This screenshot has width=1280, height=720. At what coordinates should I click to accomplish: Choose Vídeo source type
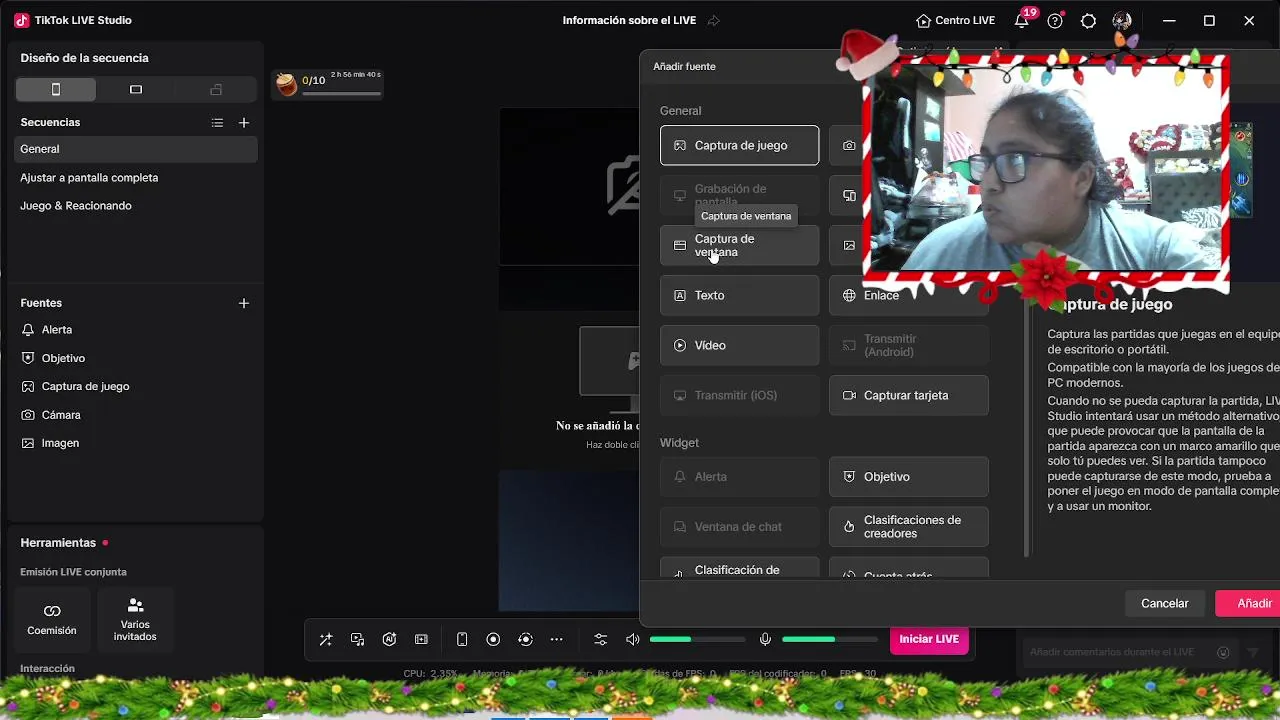pos(740,346)
